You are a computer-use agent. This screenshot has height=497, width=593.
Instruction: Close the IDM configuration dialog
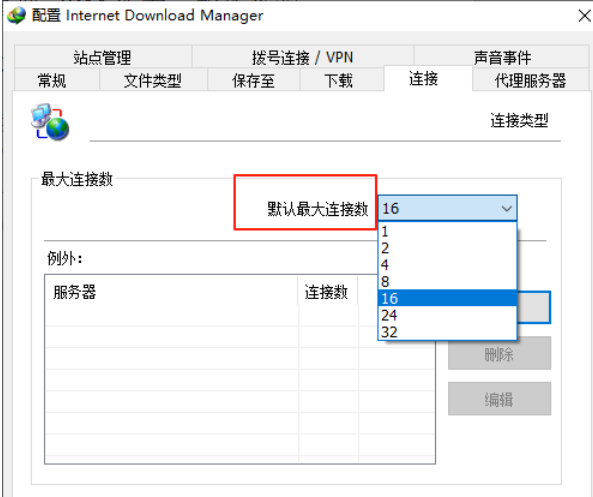coord(584,16)
